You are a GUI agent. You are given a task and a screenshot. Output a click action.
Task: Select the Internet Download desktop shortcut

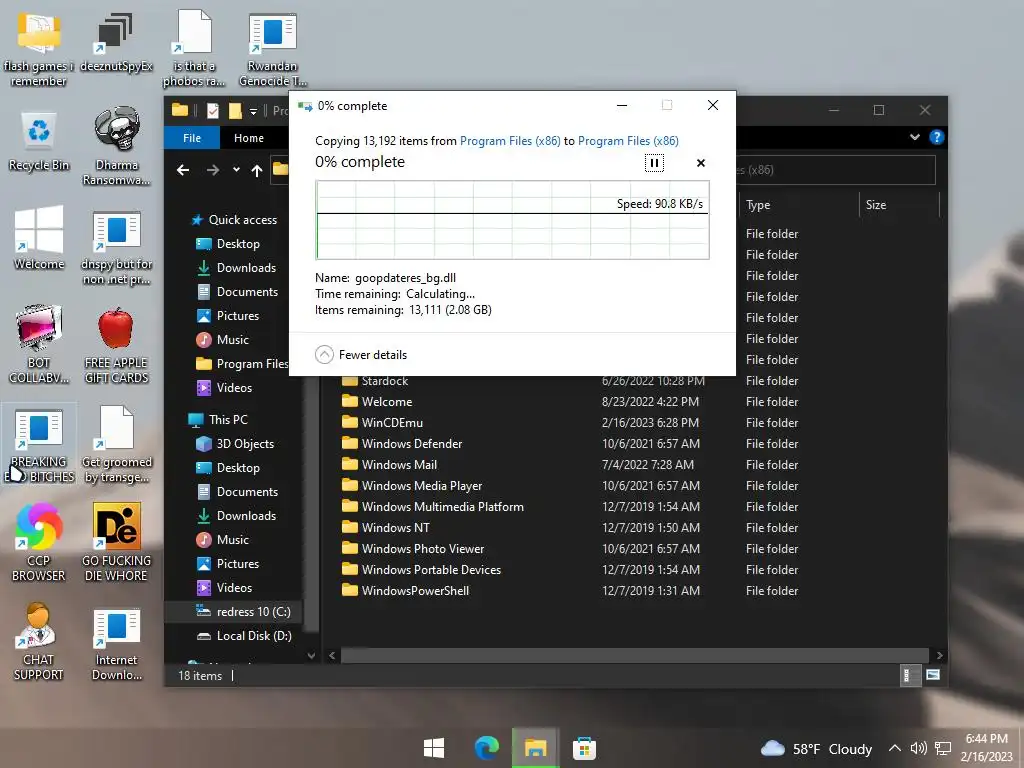pos(116,645)
